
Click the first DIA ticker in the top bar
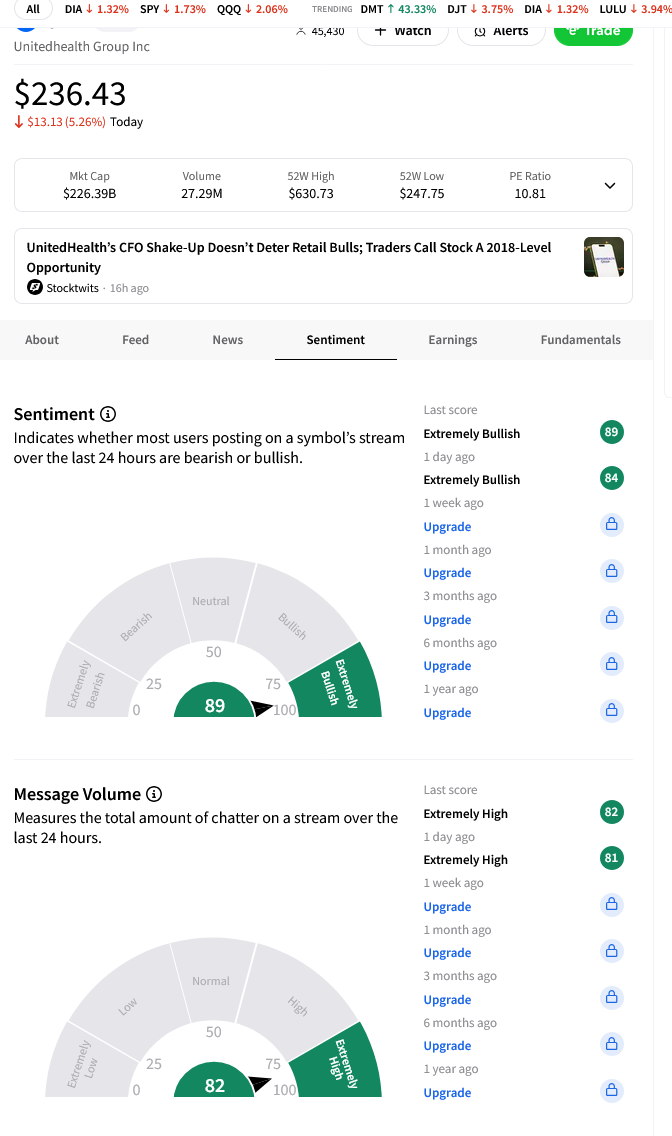click(x=96, y=9)
